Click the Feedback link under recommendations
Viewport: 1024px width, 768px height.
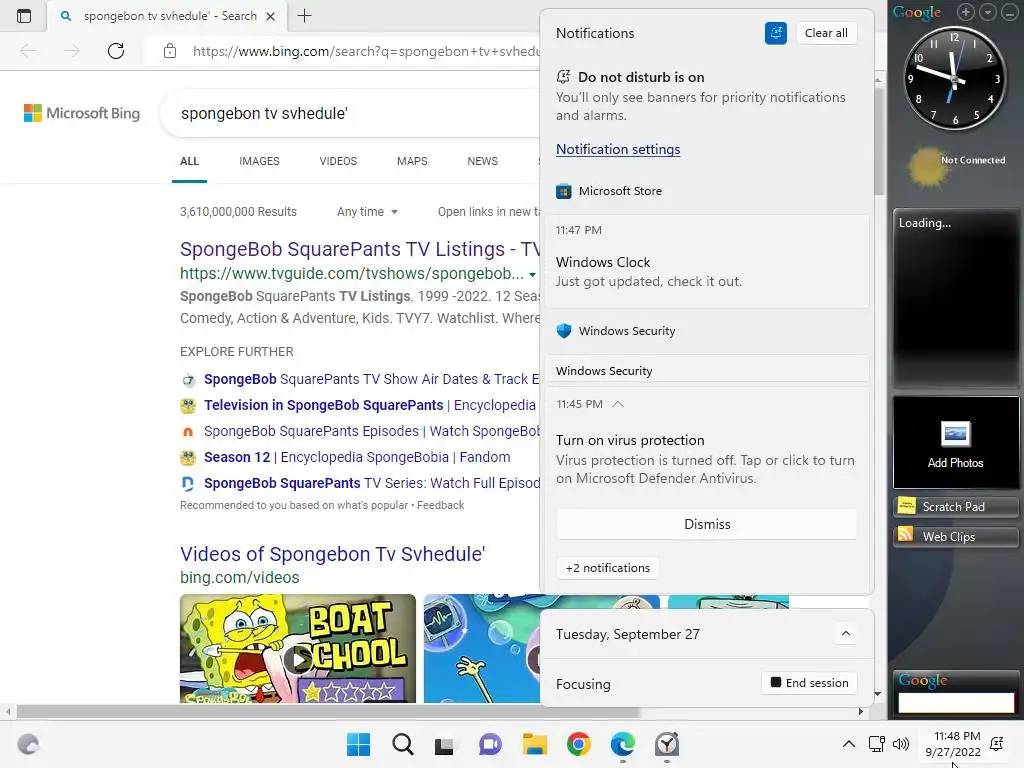pyautogui.click(x=440, y=505)
